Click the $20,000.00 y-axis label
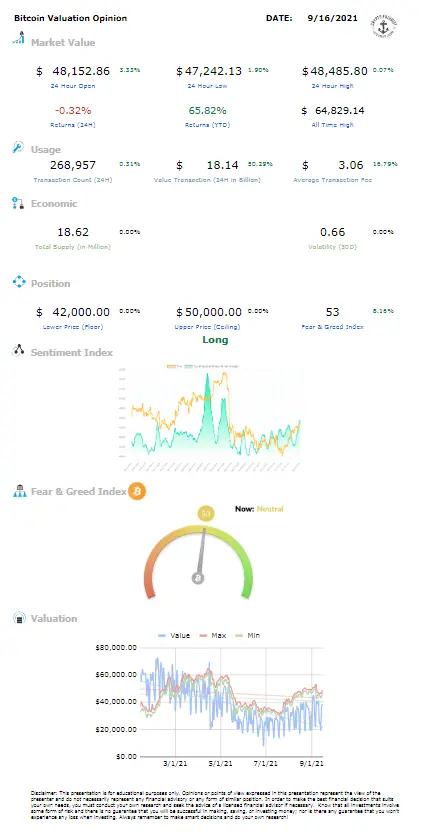This screenshot has width=429, height=831. click(117, 729)
